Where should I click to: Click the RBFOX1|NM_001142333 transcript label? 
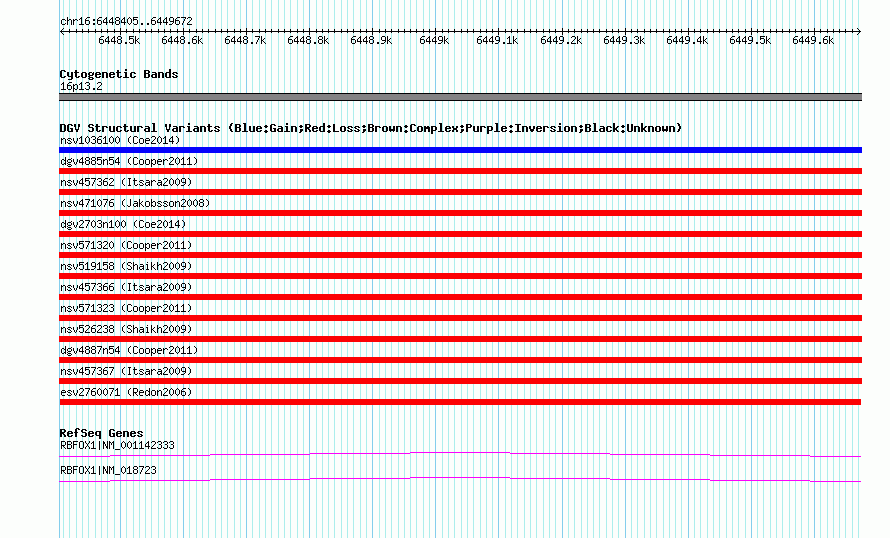117,445
